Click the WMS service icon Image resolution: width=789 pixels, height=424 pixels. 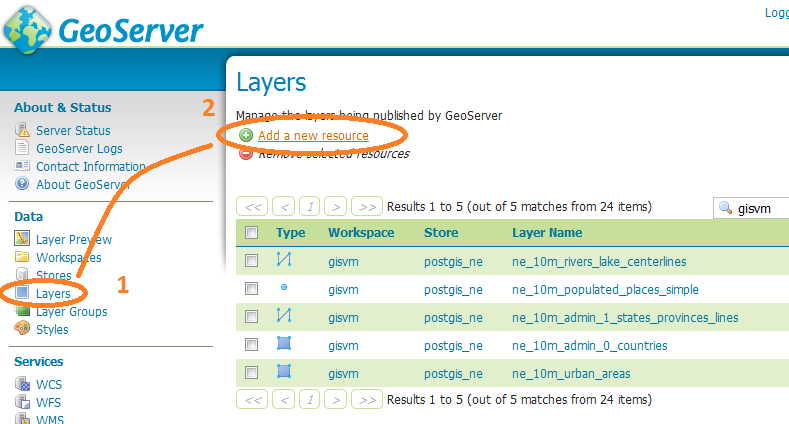coord(22,418)
